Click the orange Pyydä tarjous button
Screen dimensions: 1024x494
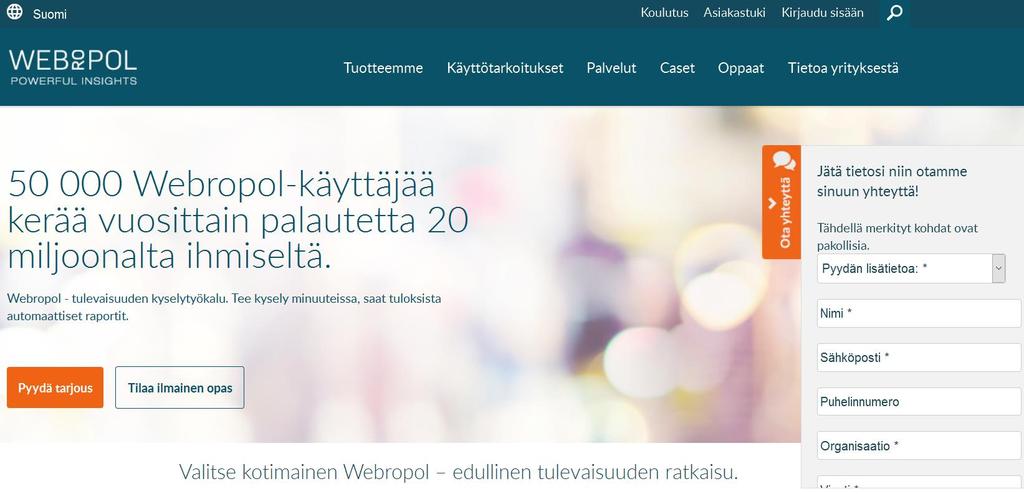55,387
